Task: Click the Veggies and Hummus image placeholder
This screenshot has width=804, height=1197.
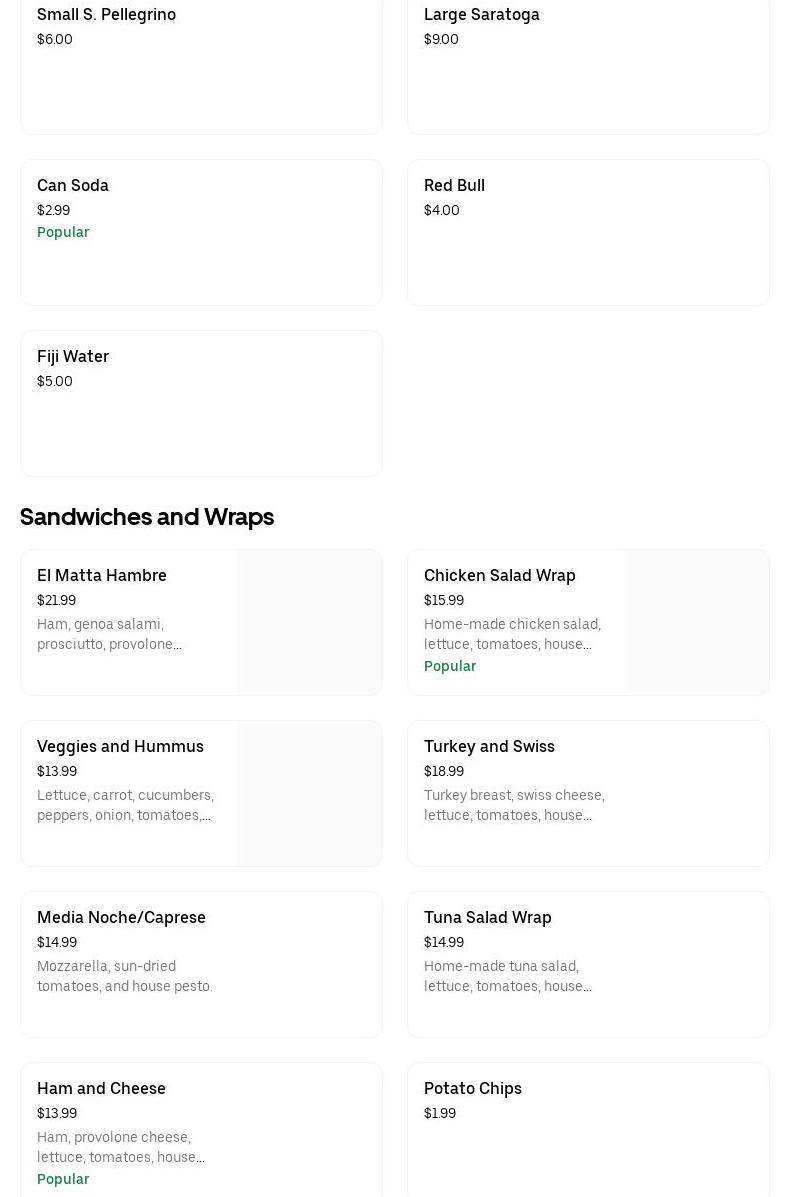Action: pyautogui.click(x=309, y=793)
